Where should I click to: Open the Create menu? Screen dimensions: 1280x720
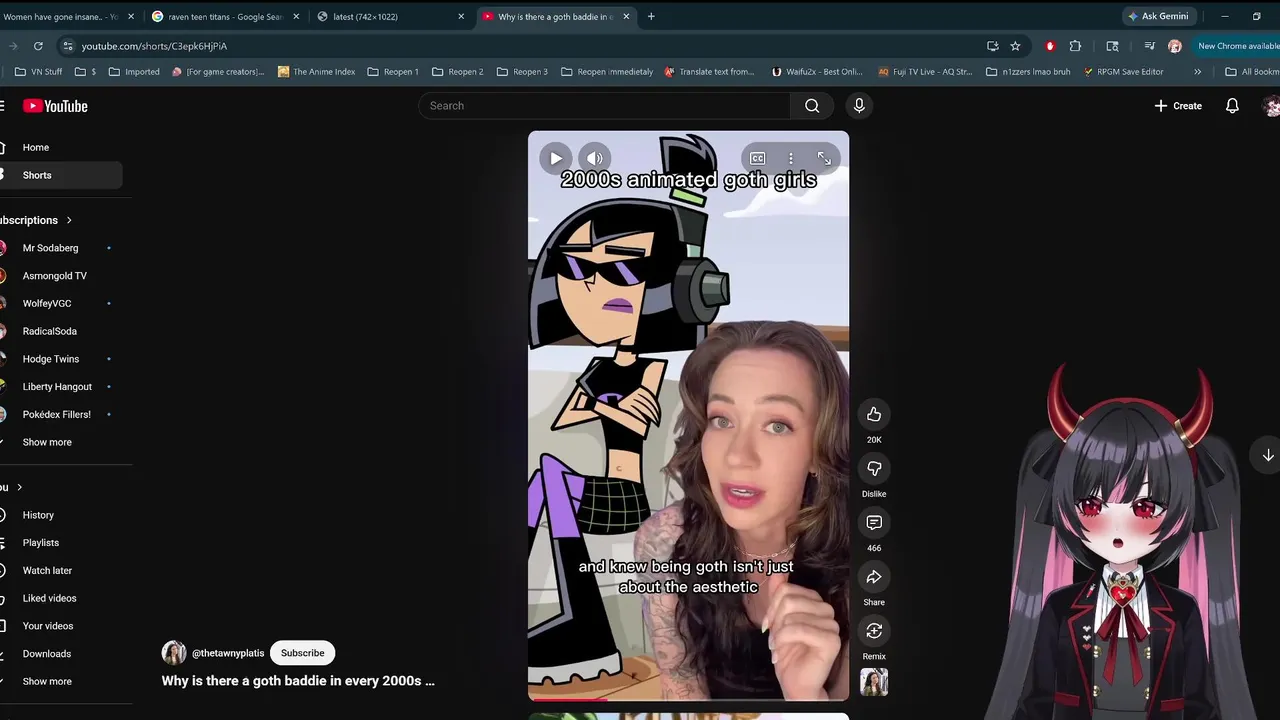(1178, 106)
